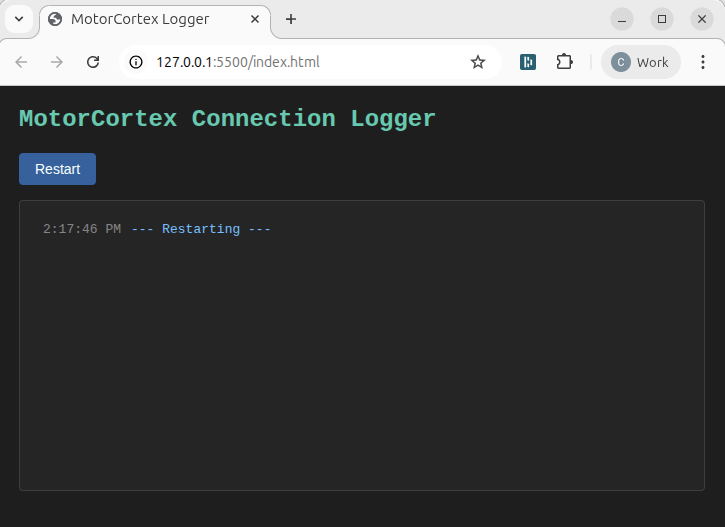Reload the current page
The image size is (725, 527).
93,62
